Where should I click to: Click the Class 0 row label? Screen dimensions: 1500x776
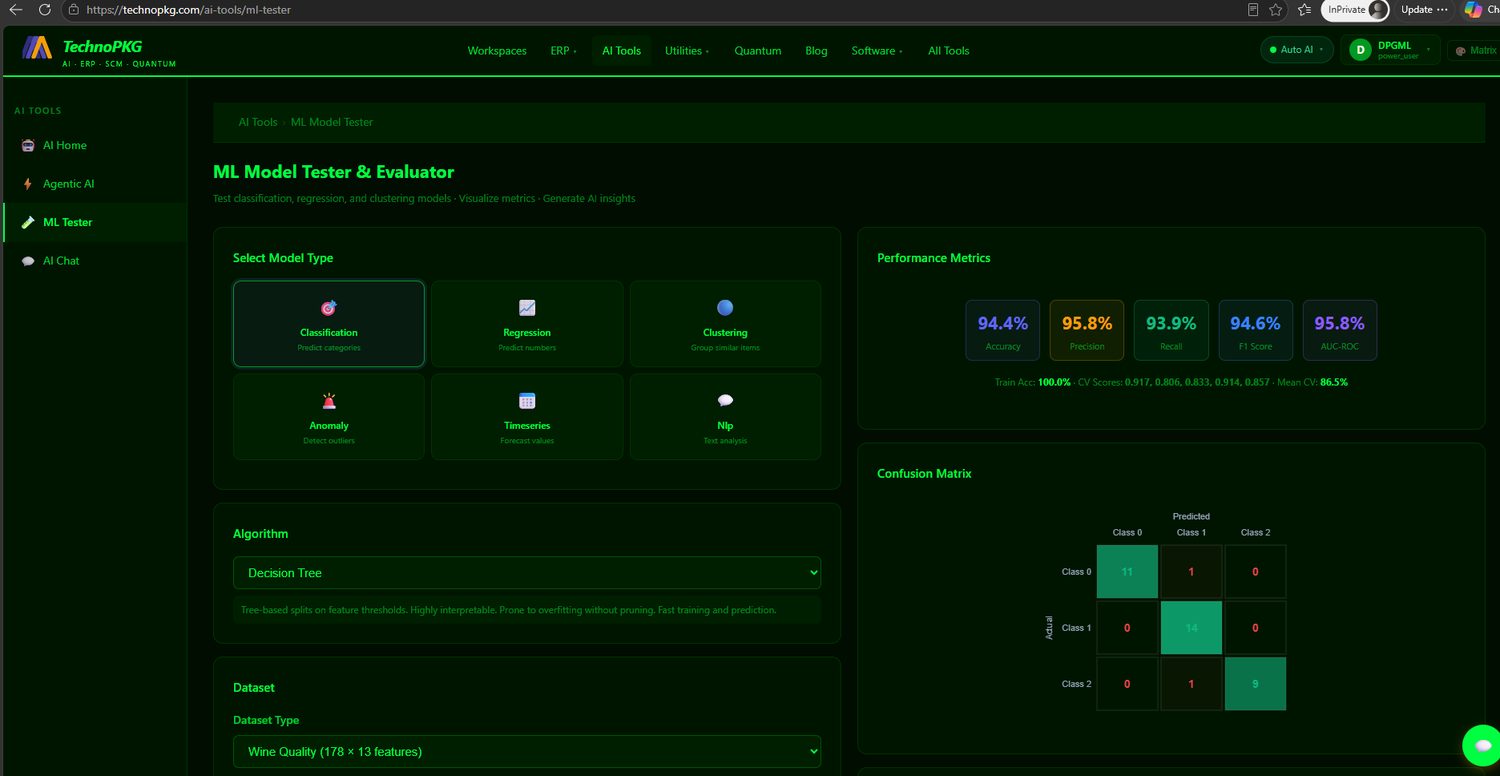(1076, 572)
